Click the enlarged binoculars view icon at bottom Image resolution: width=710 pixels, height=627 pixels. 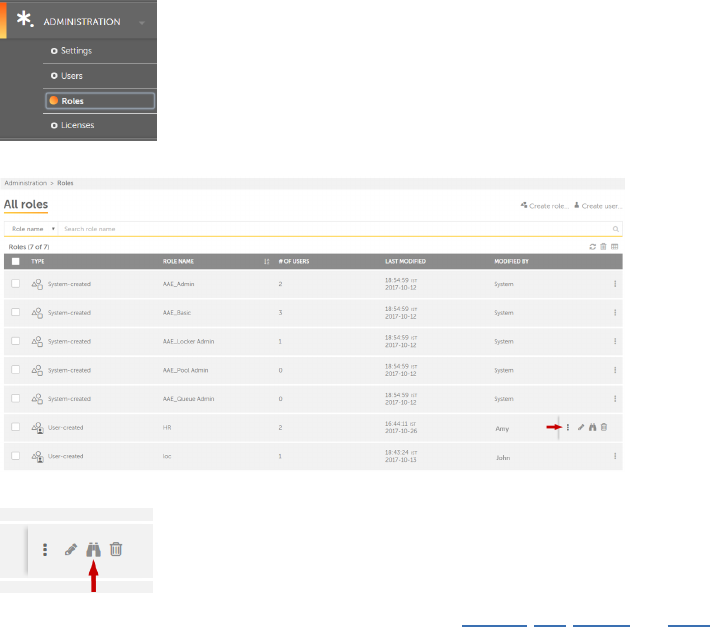(x=93, y=549)
